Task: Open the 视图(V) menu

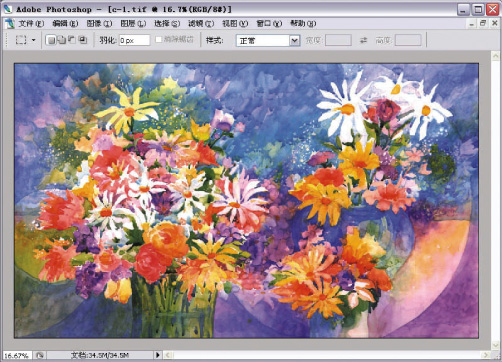Action: coord(235,23)
